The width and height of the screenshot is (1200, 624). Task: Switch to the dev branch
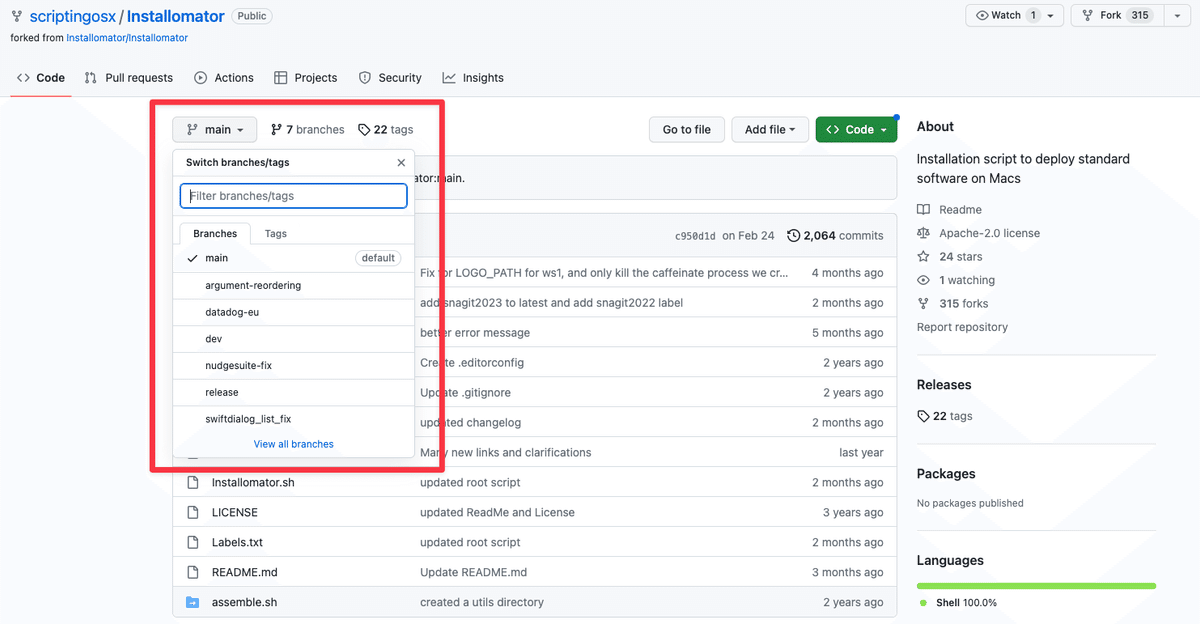click(x=293, y=339)
